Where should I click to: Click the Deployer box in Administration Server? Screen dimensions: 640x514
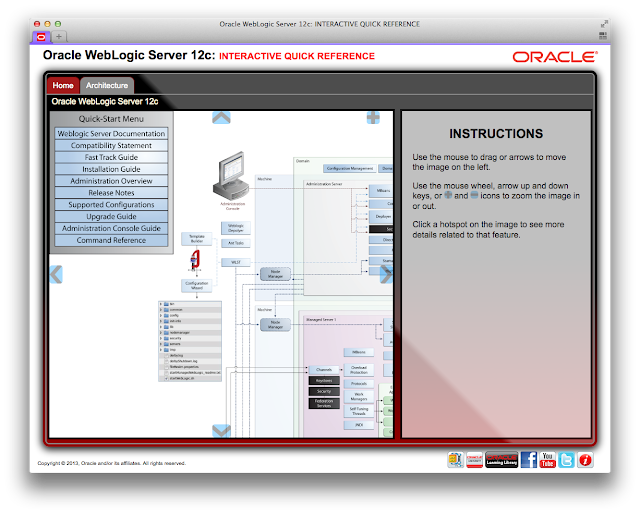point(380,216)
